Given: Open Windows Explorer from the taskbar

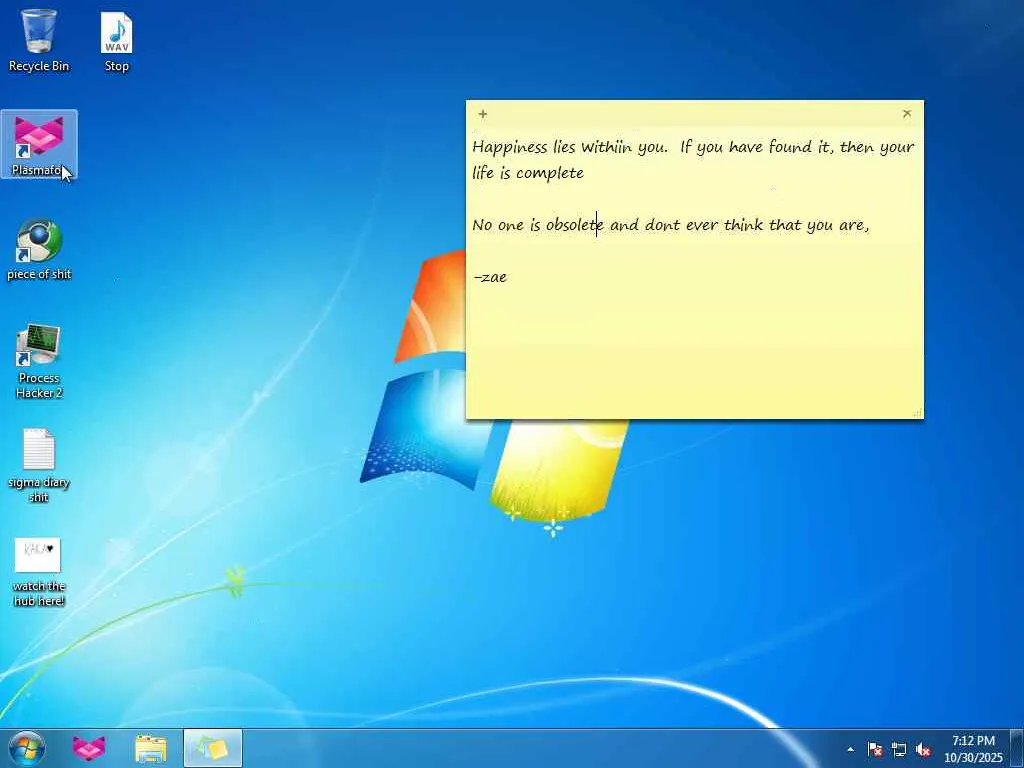Looking at the screenshot, I should tap(151, 748).
